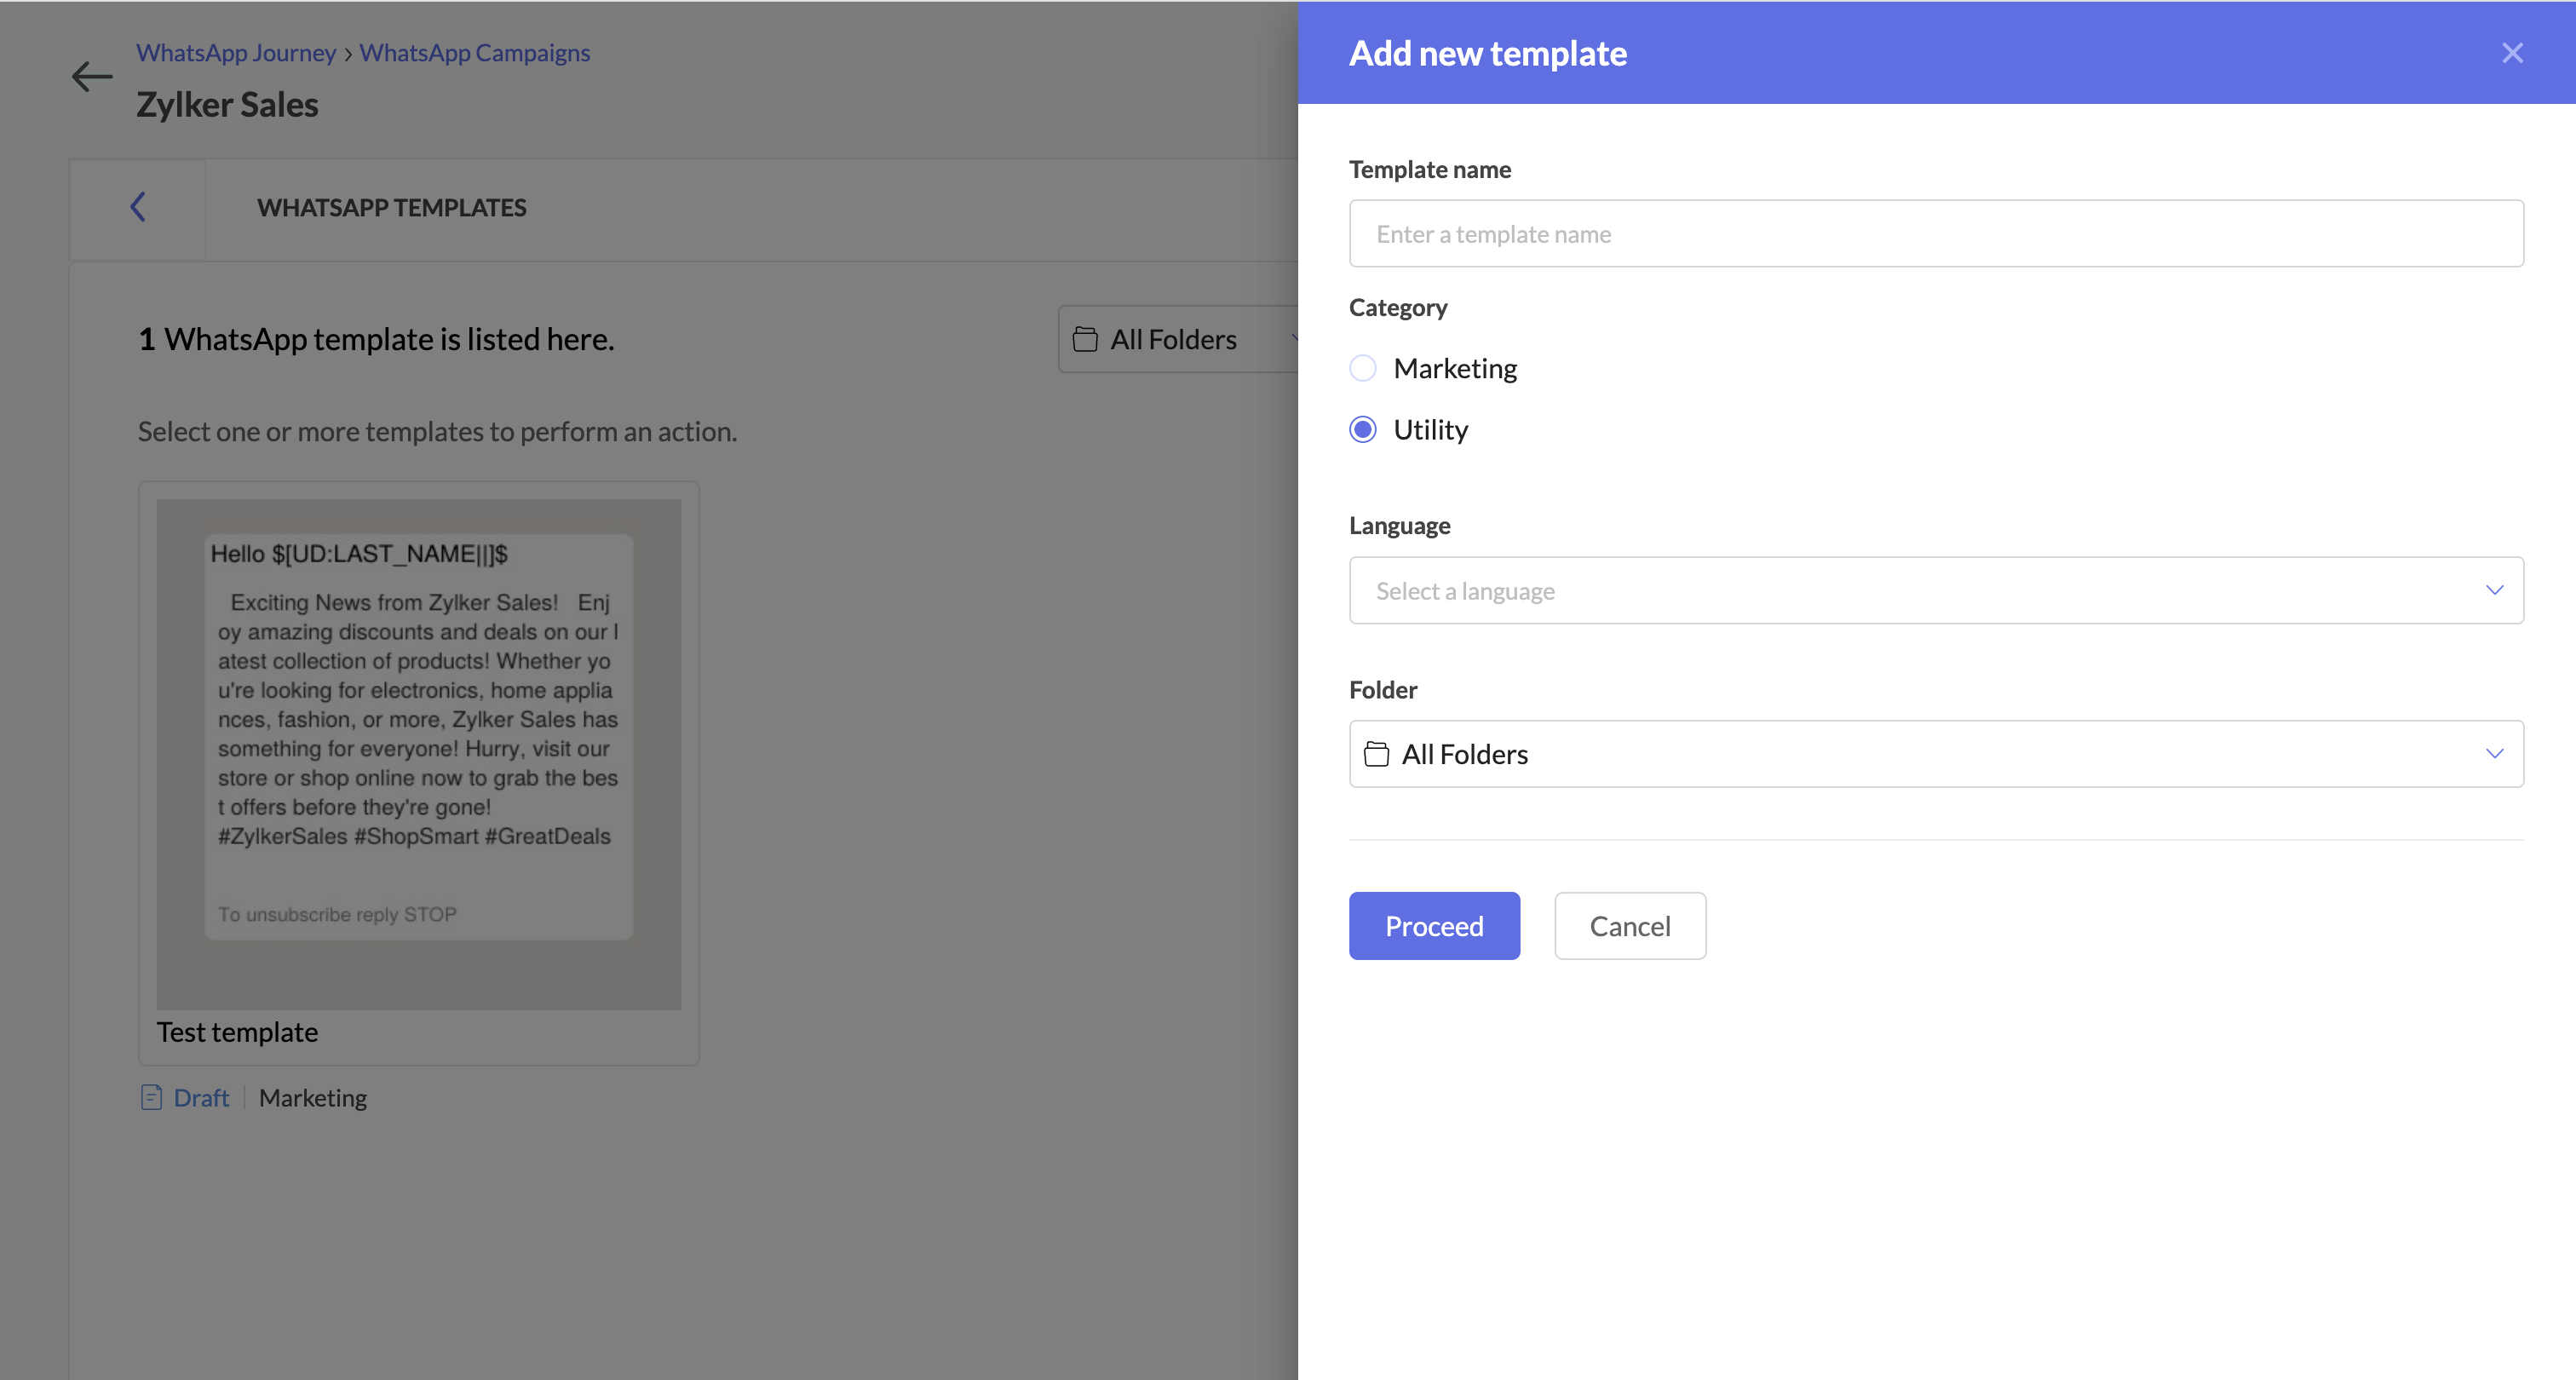This screenshot has width=2576, height=1380.
Task: Select the Test template preview thumbnail
Action: pos(418,754)
